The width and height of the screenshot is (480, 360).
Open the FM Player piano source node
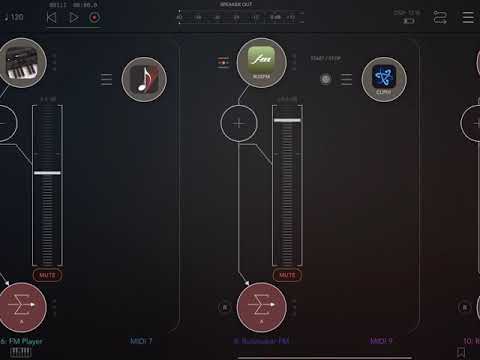pyautogui.click(x=22, y=63)
